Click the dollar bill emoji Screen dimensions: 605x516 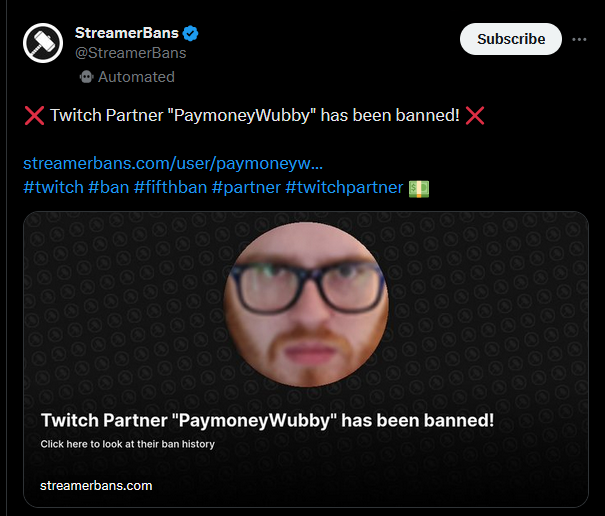pos(419,189)
